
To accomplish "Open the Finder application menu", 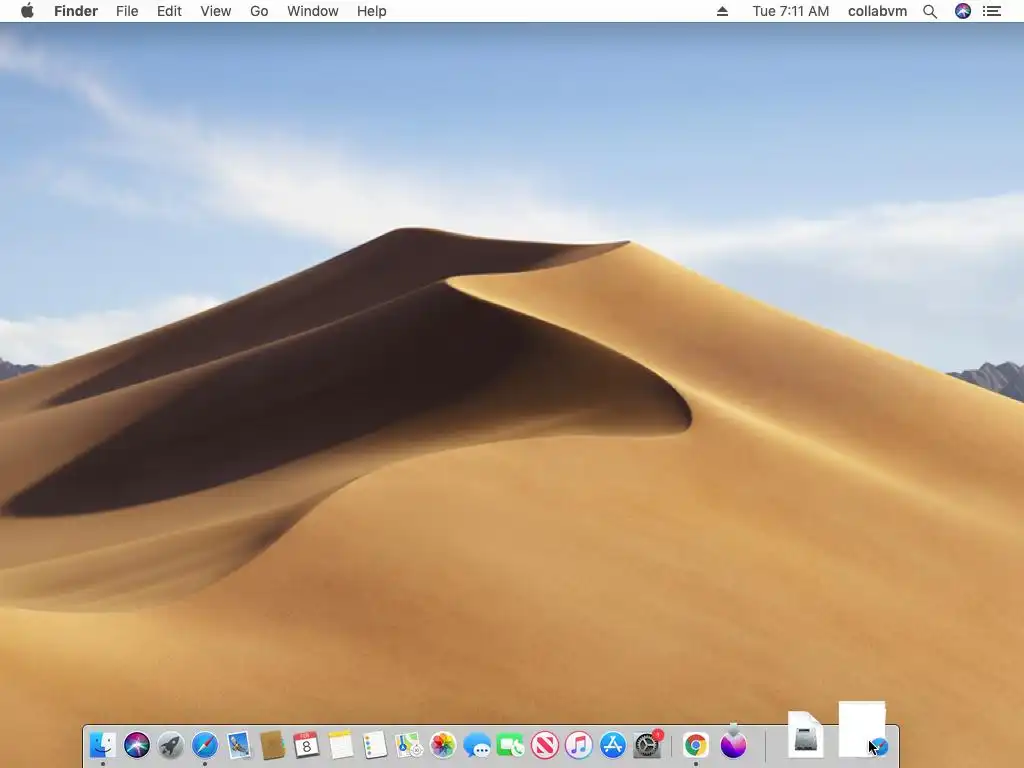I will point(76,11).
